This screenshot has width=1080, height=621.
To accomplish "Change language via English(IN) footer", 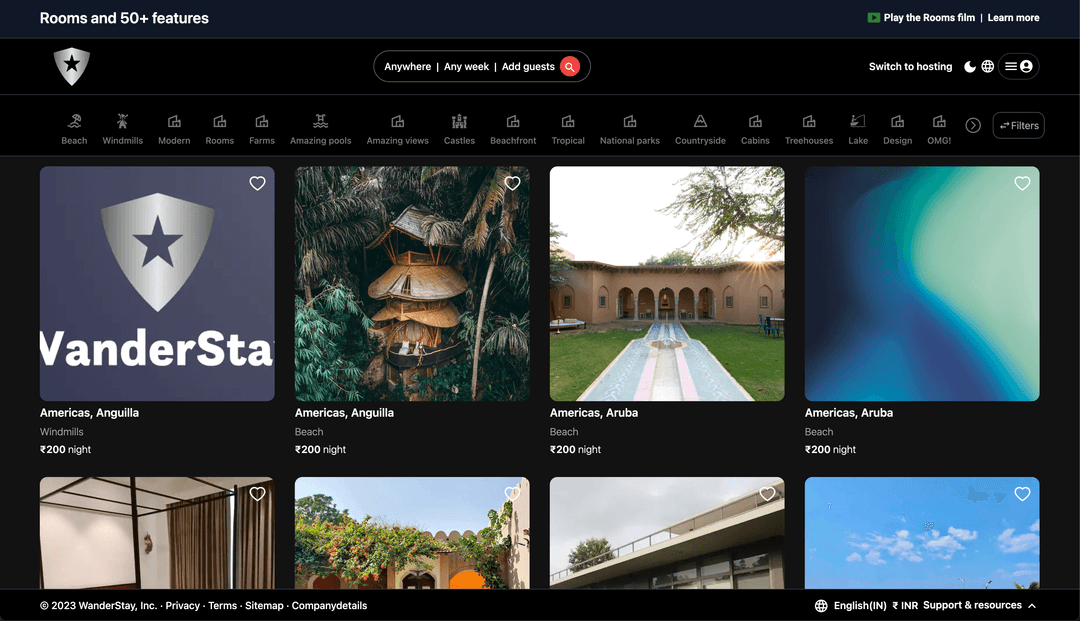I will 860,606.
